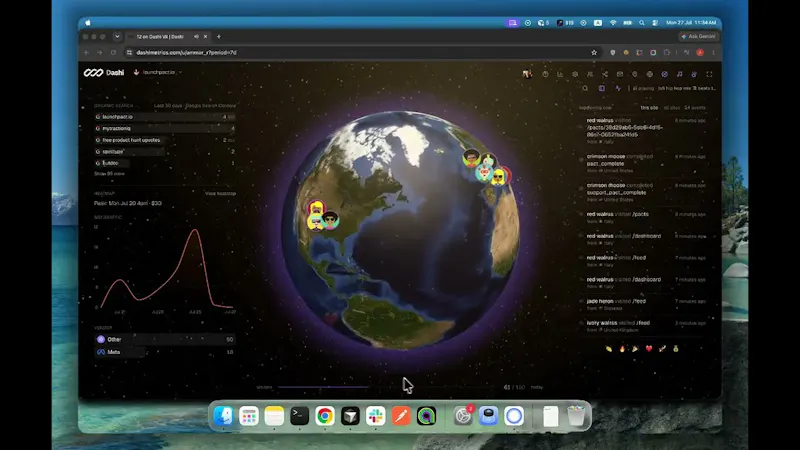The width and height of the screenshot is (800, 450).
Task: Click the clock icon in Dashi toolbar
Action: coord(545,74)
